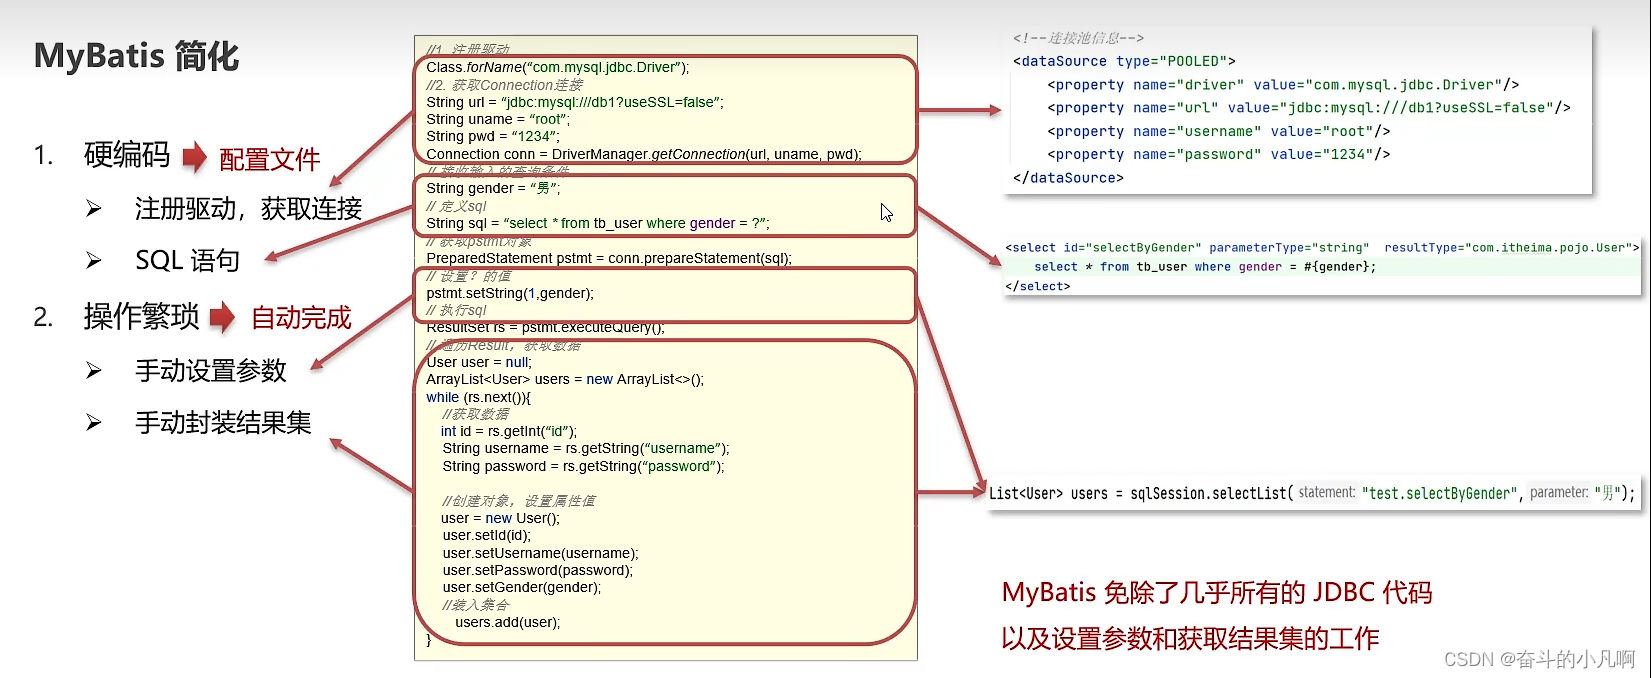
Task: Click the "以及设置参数和获取结果集的工作" summary line
Action: (x=1190, y=639)
